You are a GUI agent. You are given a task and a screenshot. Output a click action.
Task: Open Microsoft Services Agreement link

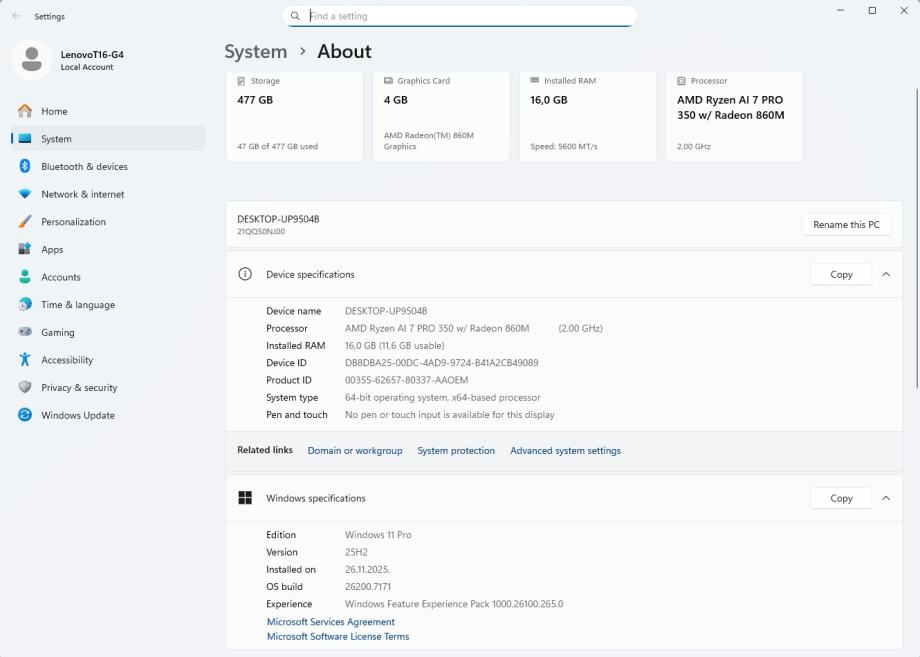[330, 622]
